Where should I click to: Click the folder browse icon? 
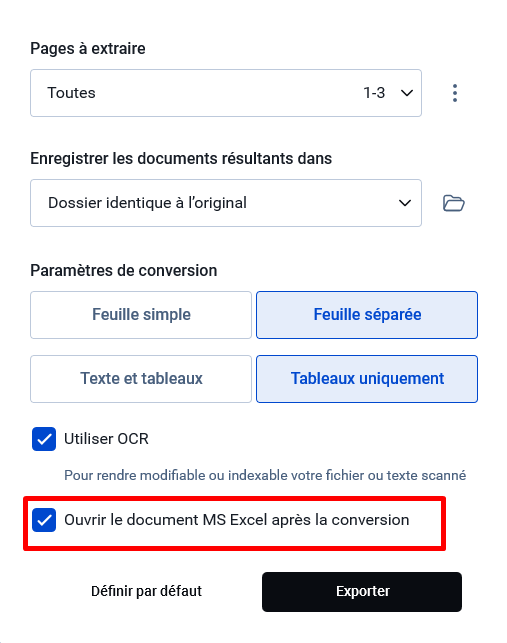click(454, 203)
